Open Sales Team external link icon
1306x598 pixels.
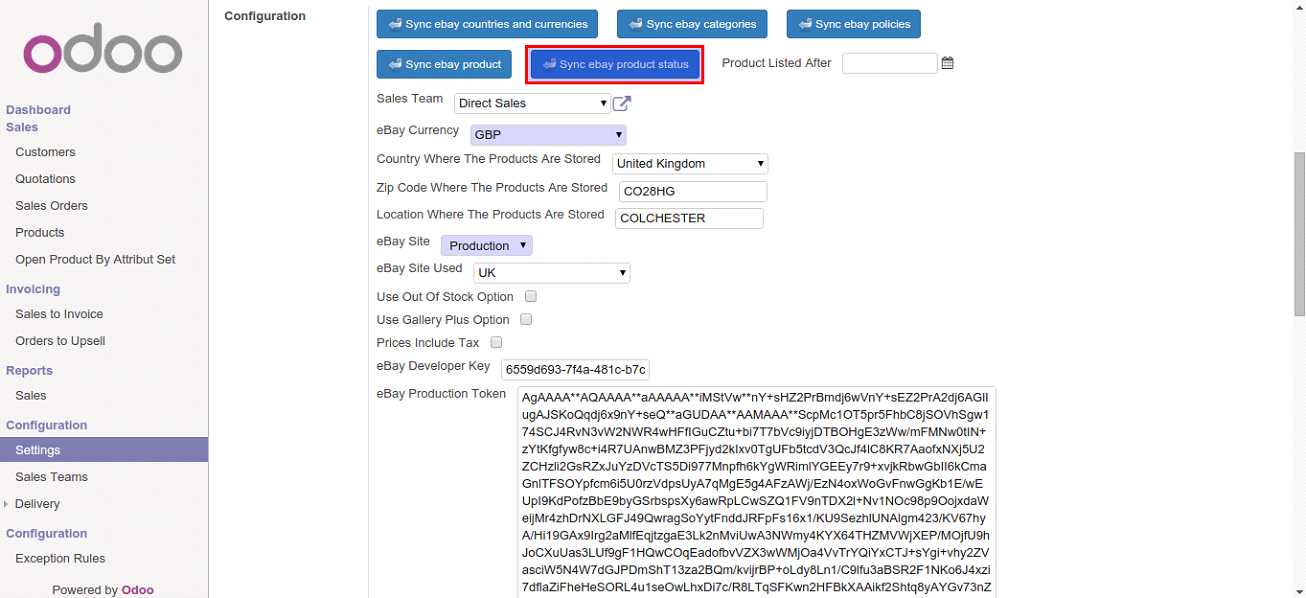pos(622,103)
